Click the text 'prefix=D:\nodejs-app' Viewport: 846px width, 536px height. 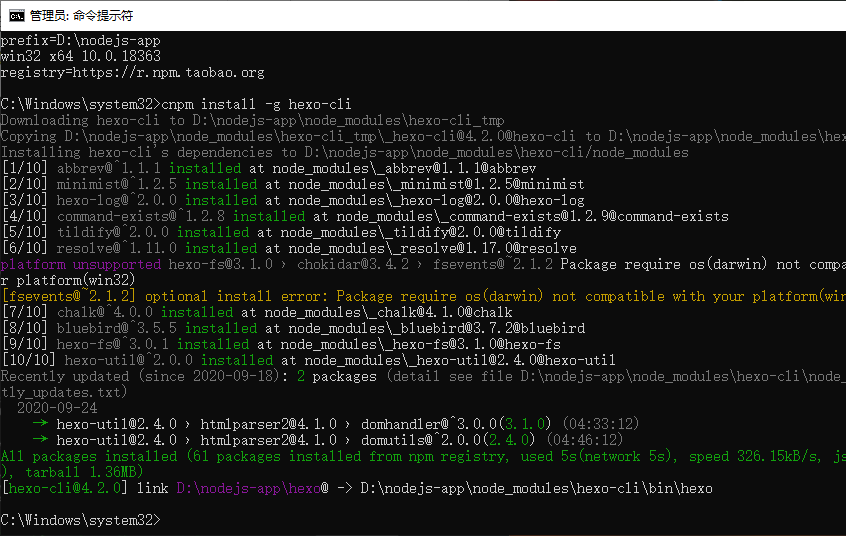click(x=80, y=40)
